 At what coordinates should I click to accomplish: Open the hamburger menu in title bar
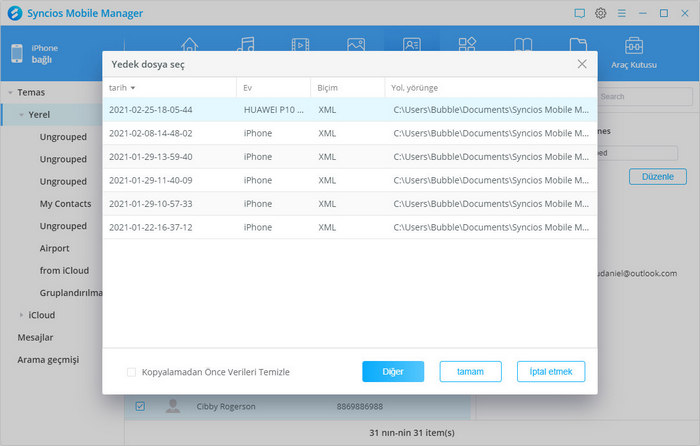[x=621, y=13]
